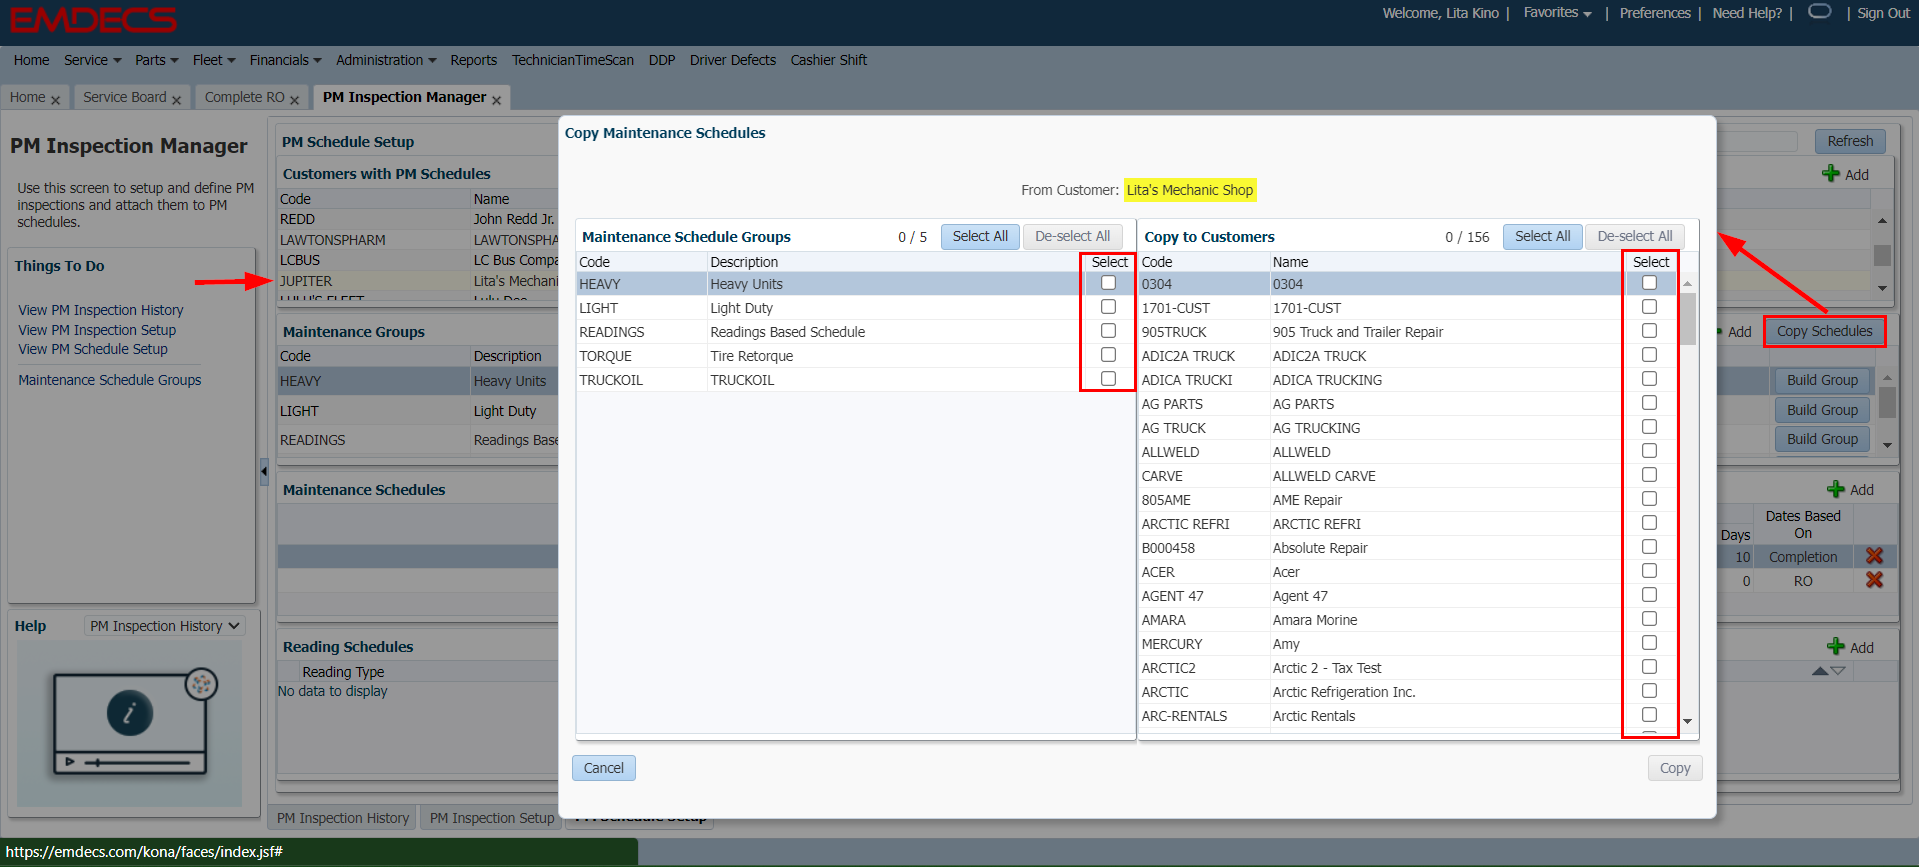Open the Preferences link
1919x867 pixels.
(x=1655, y=13)
